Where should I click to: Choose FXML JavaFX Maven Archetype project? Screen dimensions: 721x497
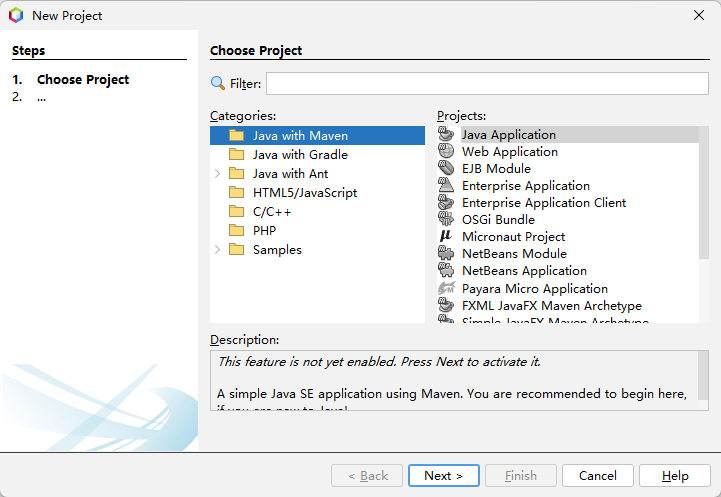click(552, 306)
